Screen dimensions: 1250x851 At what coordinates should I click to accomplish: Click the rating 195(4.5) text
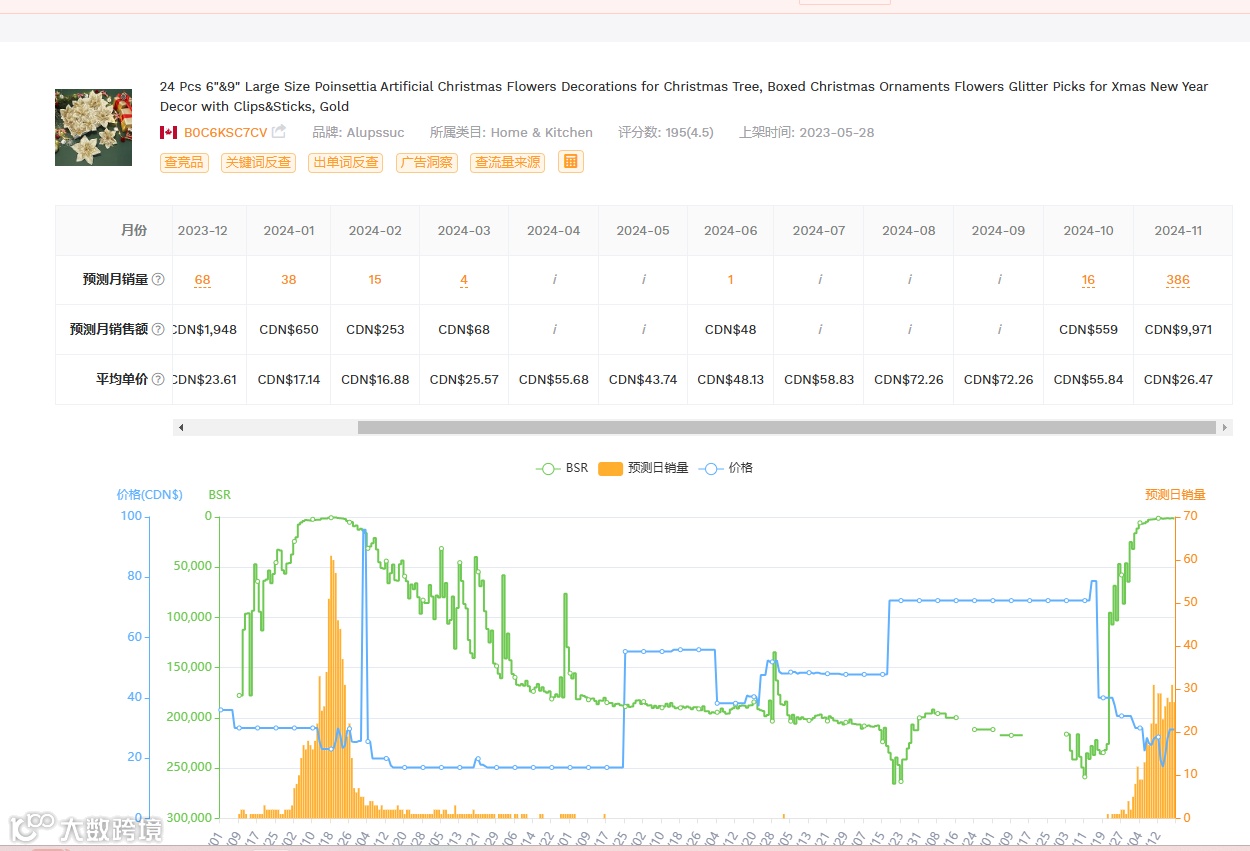(x=689, y=132)
